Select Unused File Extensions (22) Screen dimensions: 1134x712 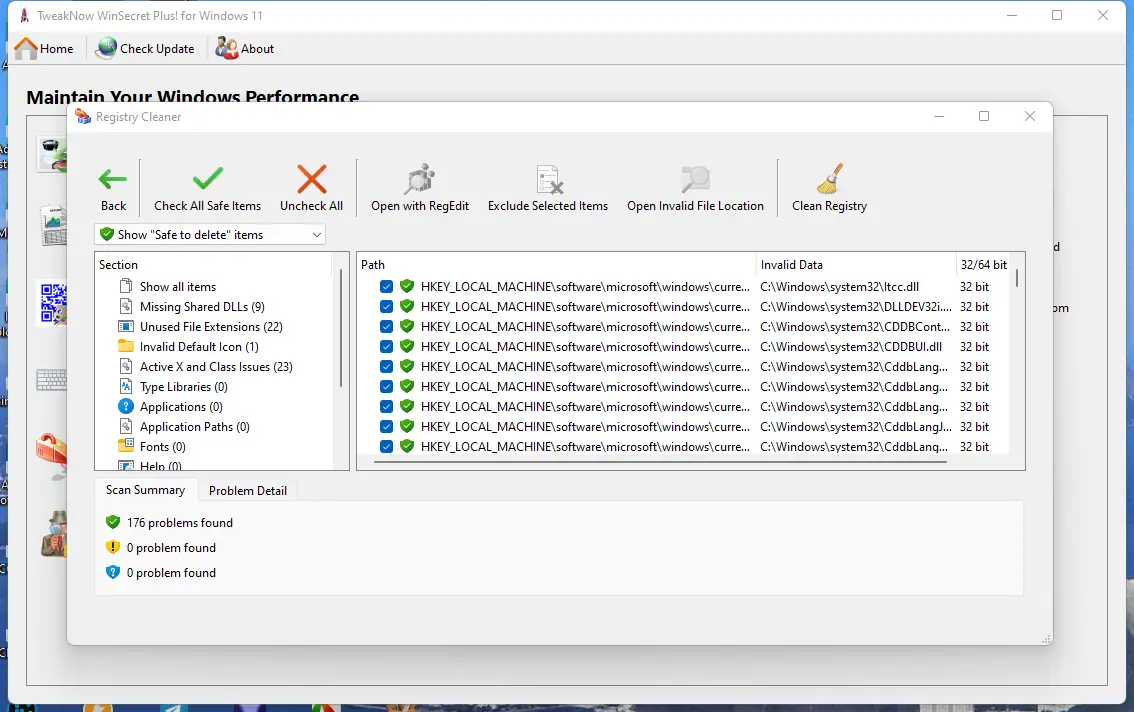[x=211, y=327]
